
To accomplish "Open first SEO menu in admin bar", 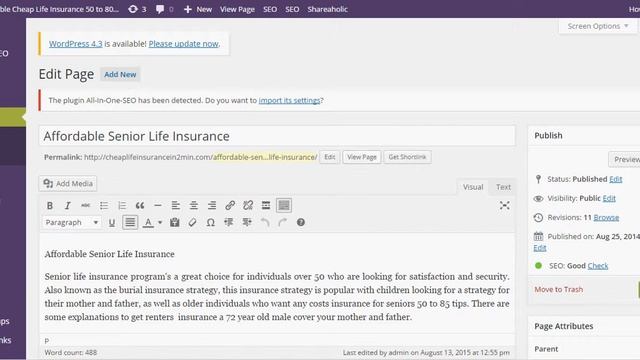I will tap(270, 9).
